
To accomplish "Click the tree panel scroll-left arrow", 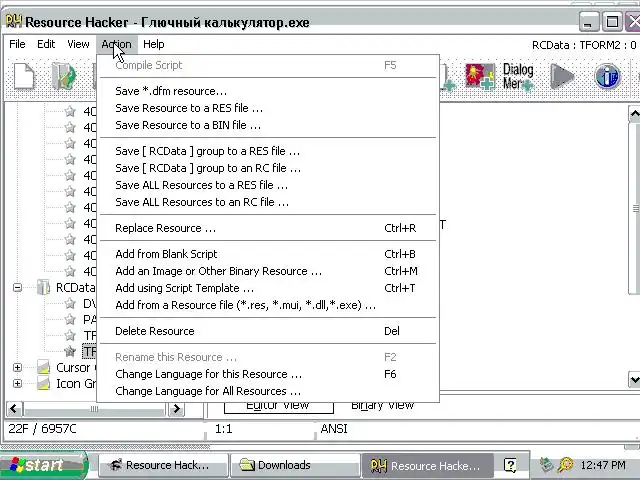I will coord(14,409).
